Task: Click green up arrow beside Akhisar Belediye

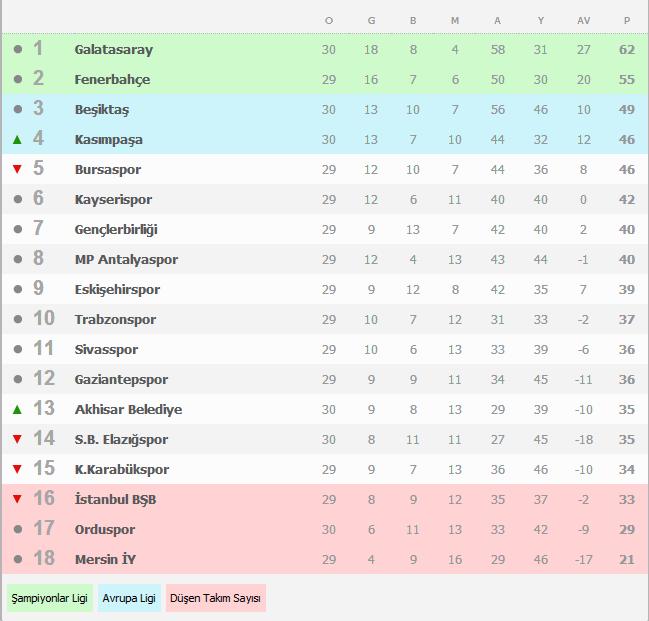Action: (17, 410)
